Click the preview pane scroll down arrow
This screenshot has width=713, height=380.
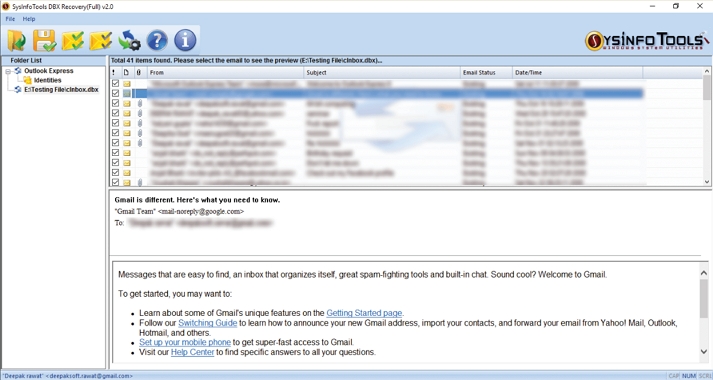[x=704, y=352]
